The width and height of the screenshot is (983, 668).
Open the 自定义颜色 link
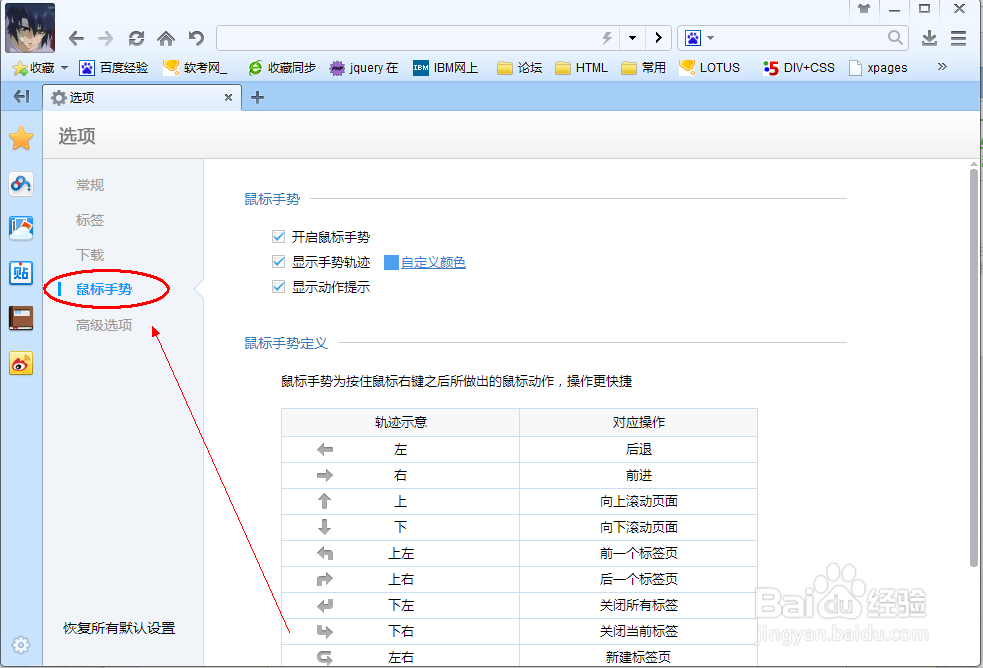433,263
